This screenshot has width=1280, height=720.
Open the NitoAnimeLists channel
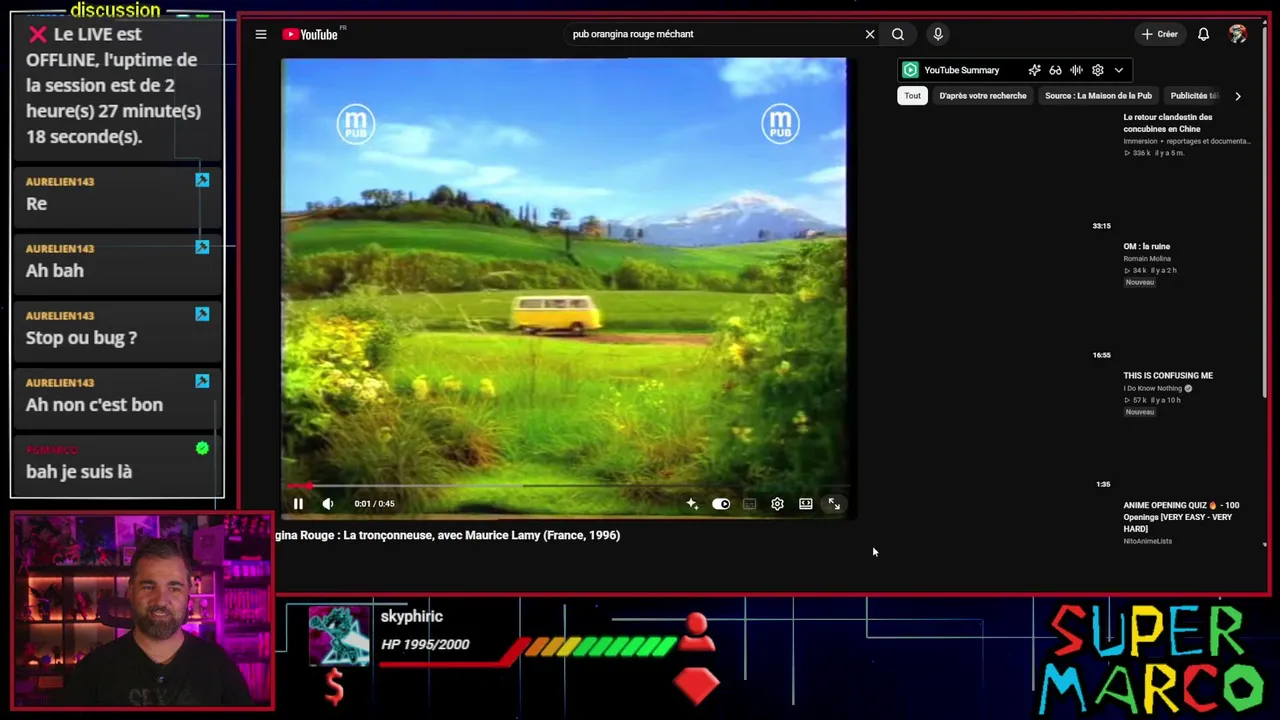pos(1148,541)
